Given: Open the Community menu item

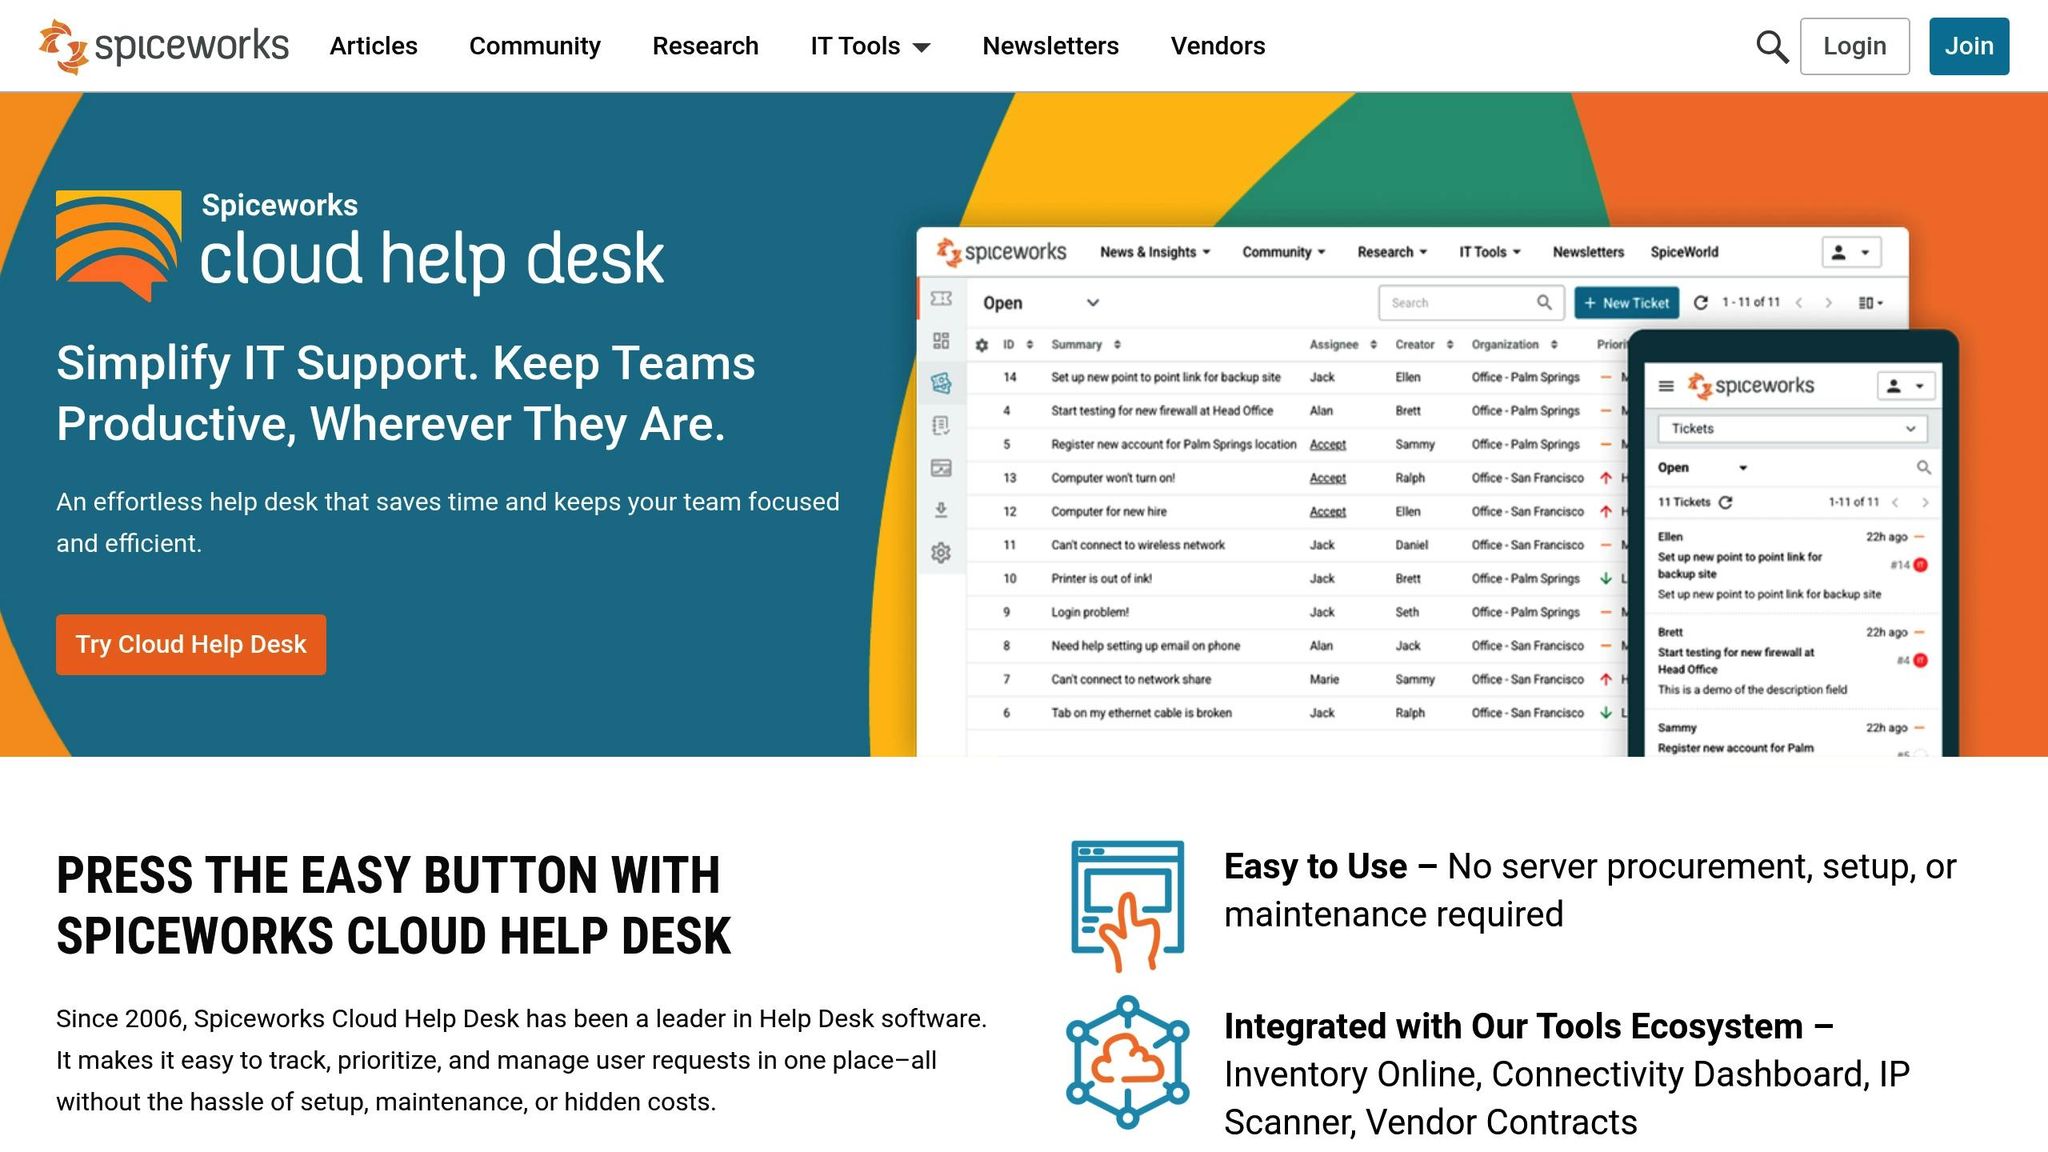Looking at the screenshot, I should tap(535, 46).
